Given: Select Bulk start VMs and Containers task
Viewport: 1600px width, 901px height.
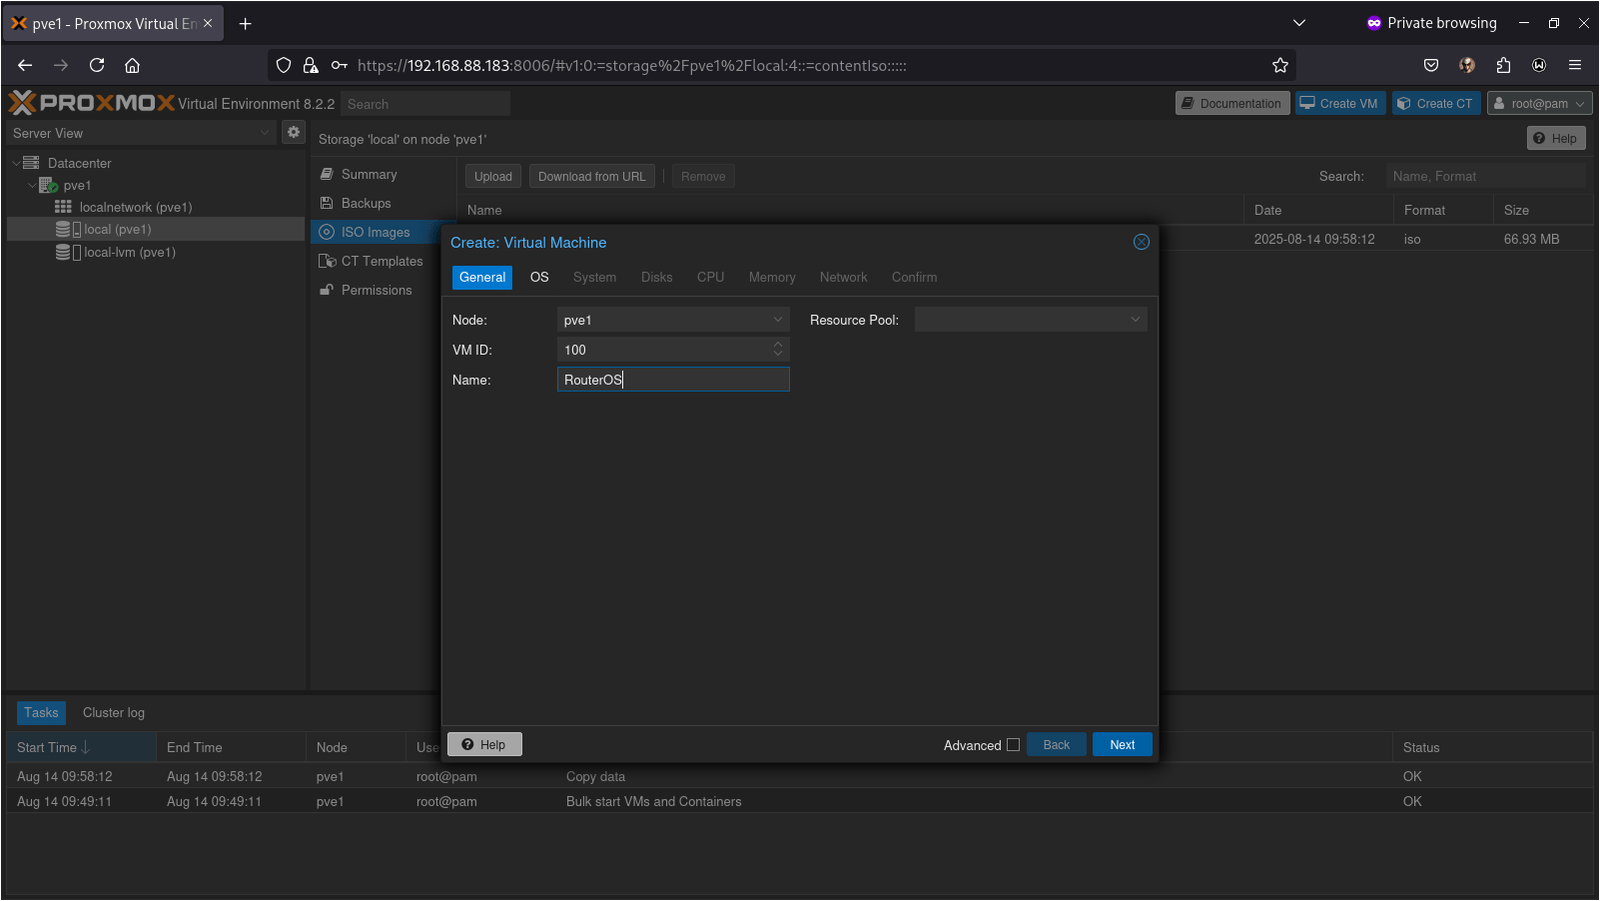Looking at the screenshot, I should pos(799,801).
